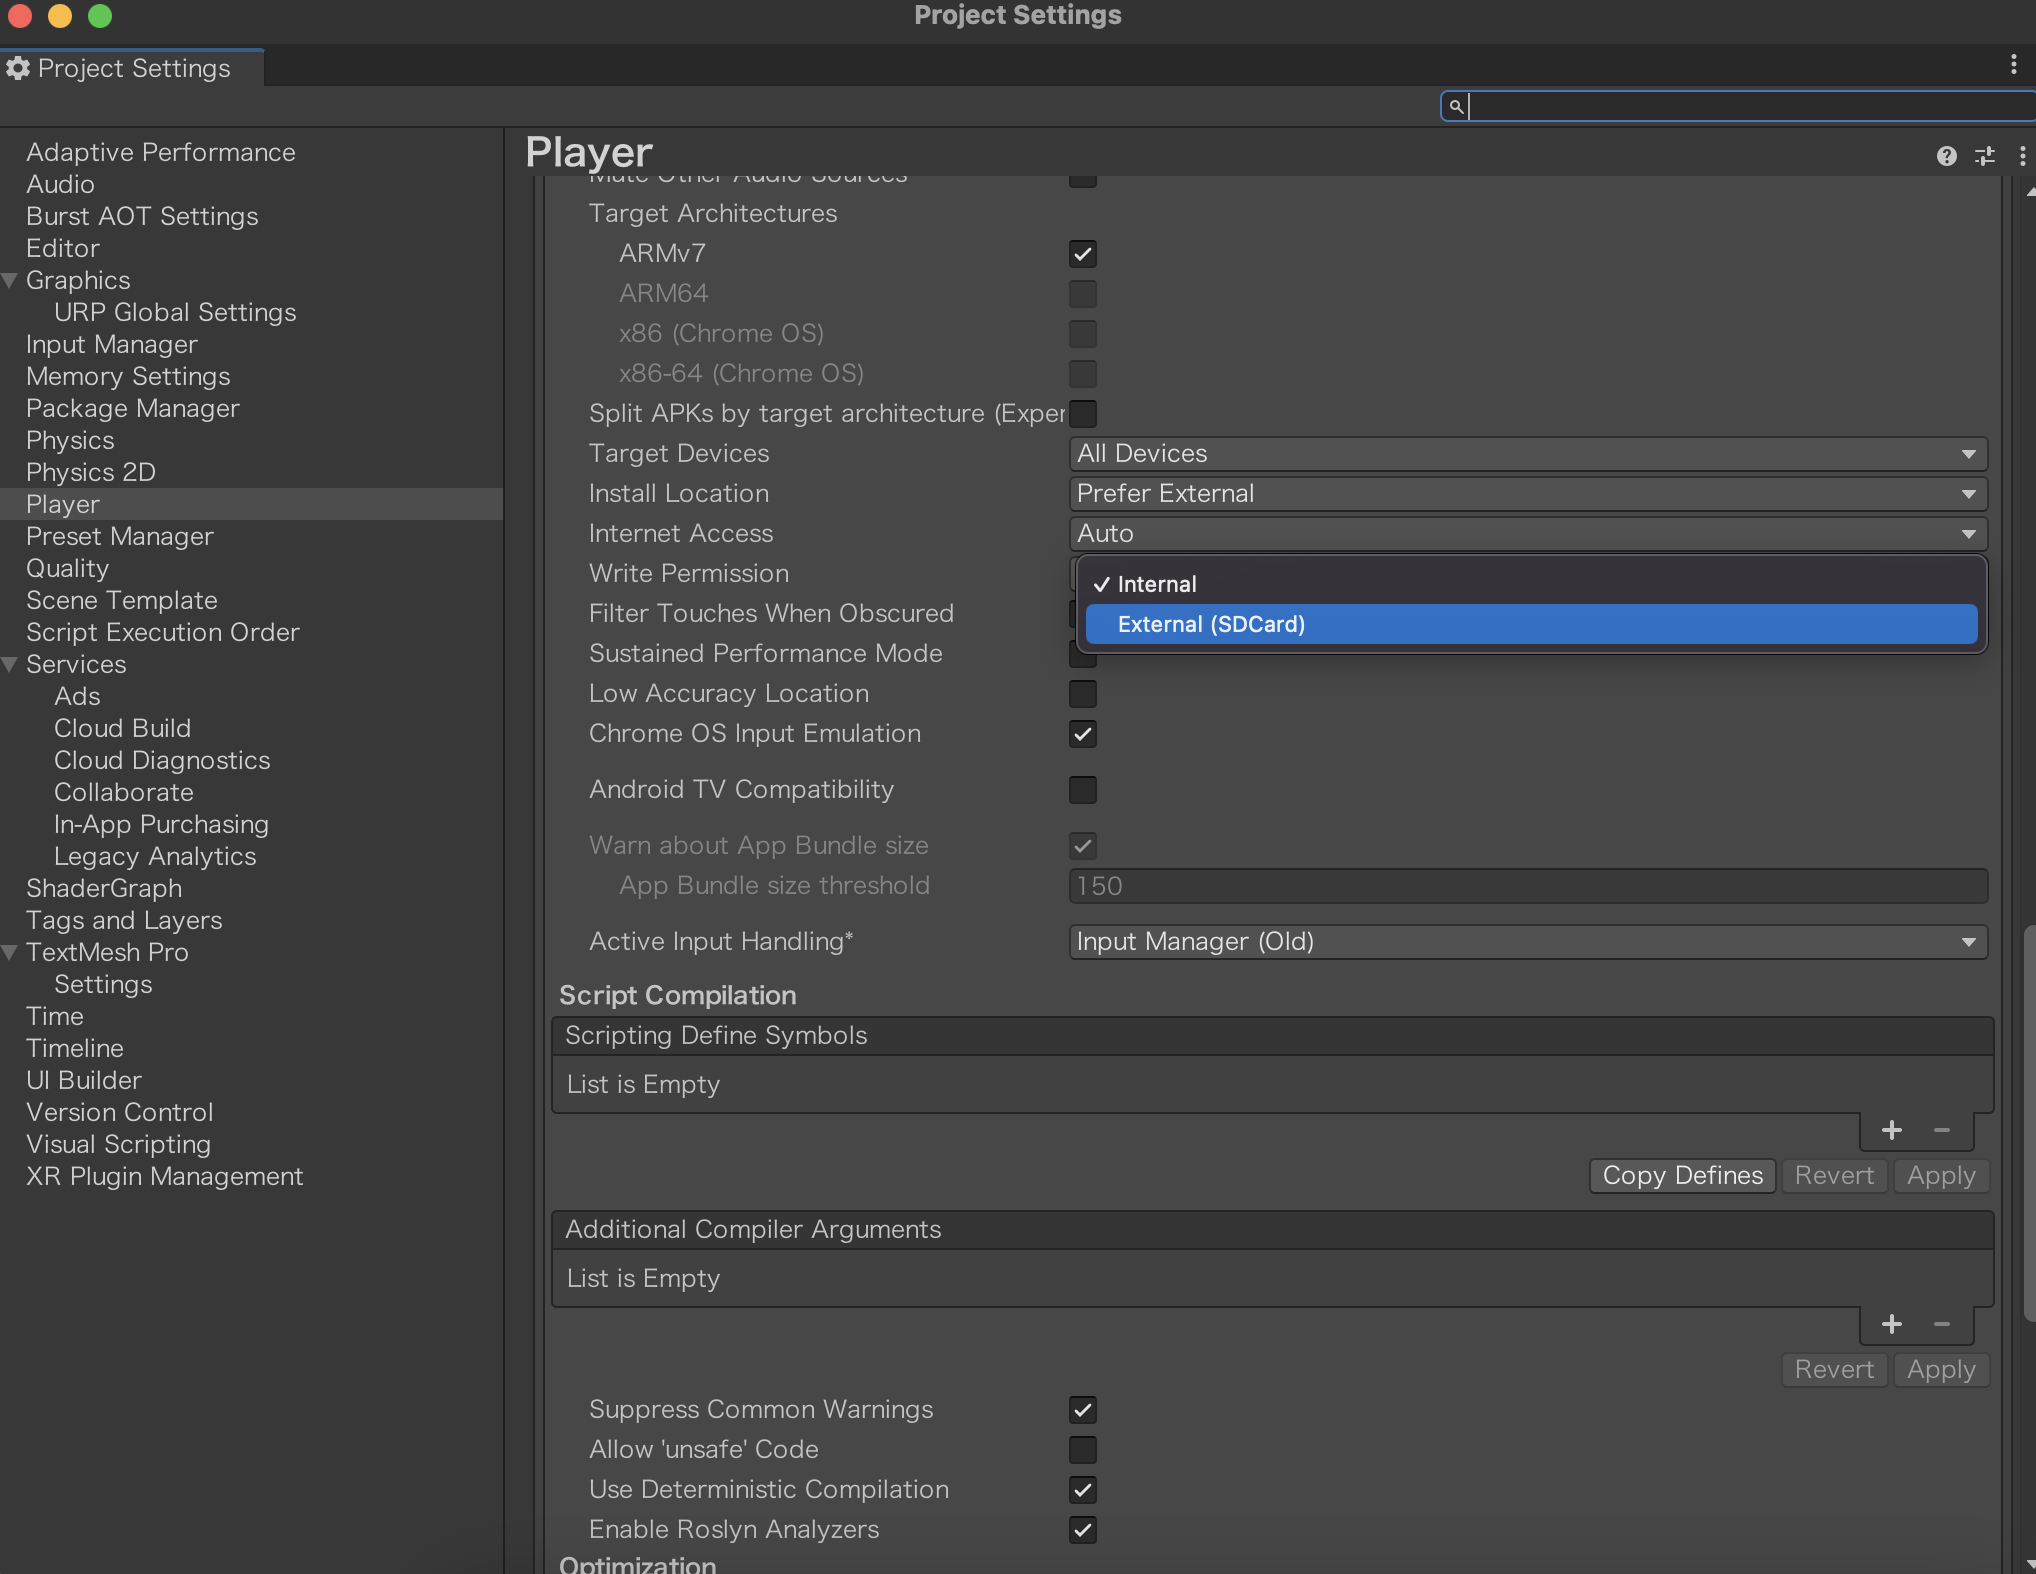Click the search magnifier icon
This screenshot has height=1574, width=2036.
point(1456,106)
